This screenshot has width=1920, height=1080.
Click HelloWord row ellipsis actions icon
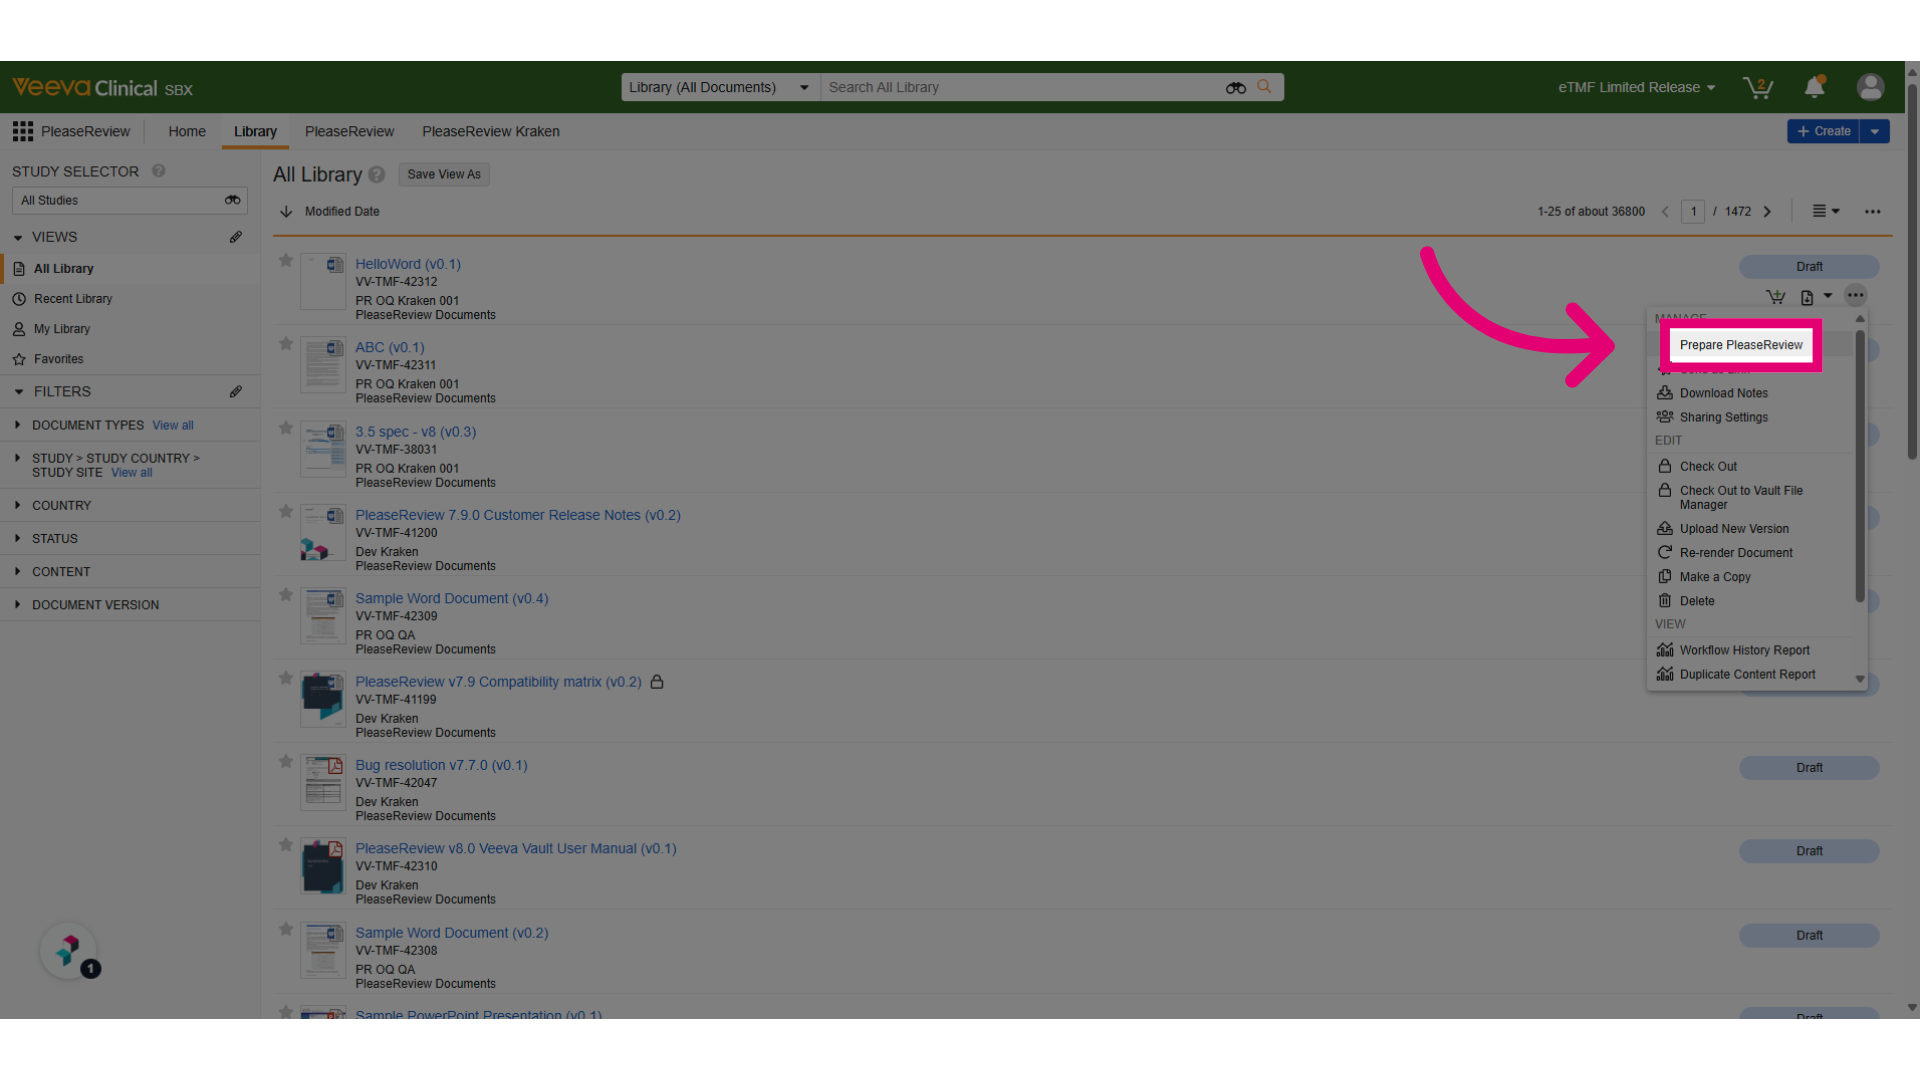click(x=1855, y=295)
